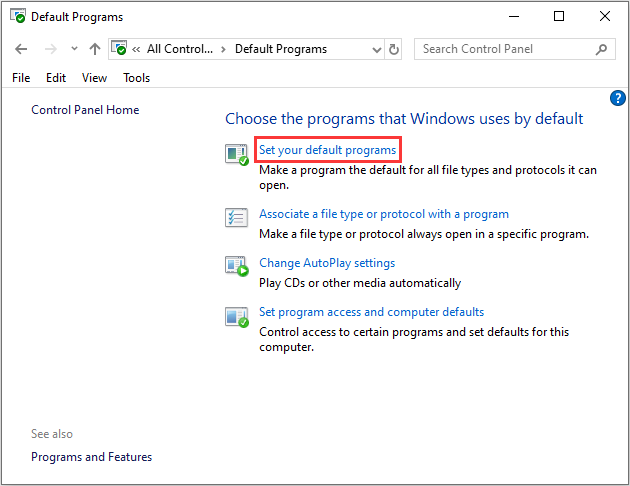Viewport: 630px width, 486px height.
Task: Click the program access defaults icon
Action: pos(237,317)
